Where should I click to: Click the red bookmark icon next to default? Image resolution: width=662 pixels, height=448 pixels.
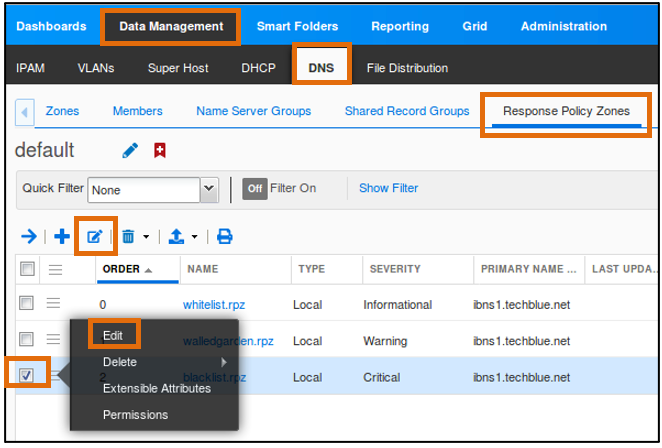tap(160, 150)
